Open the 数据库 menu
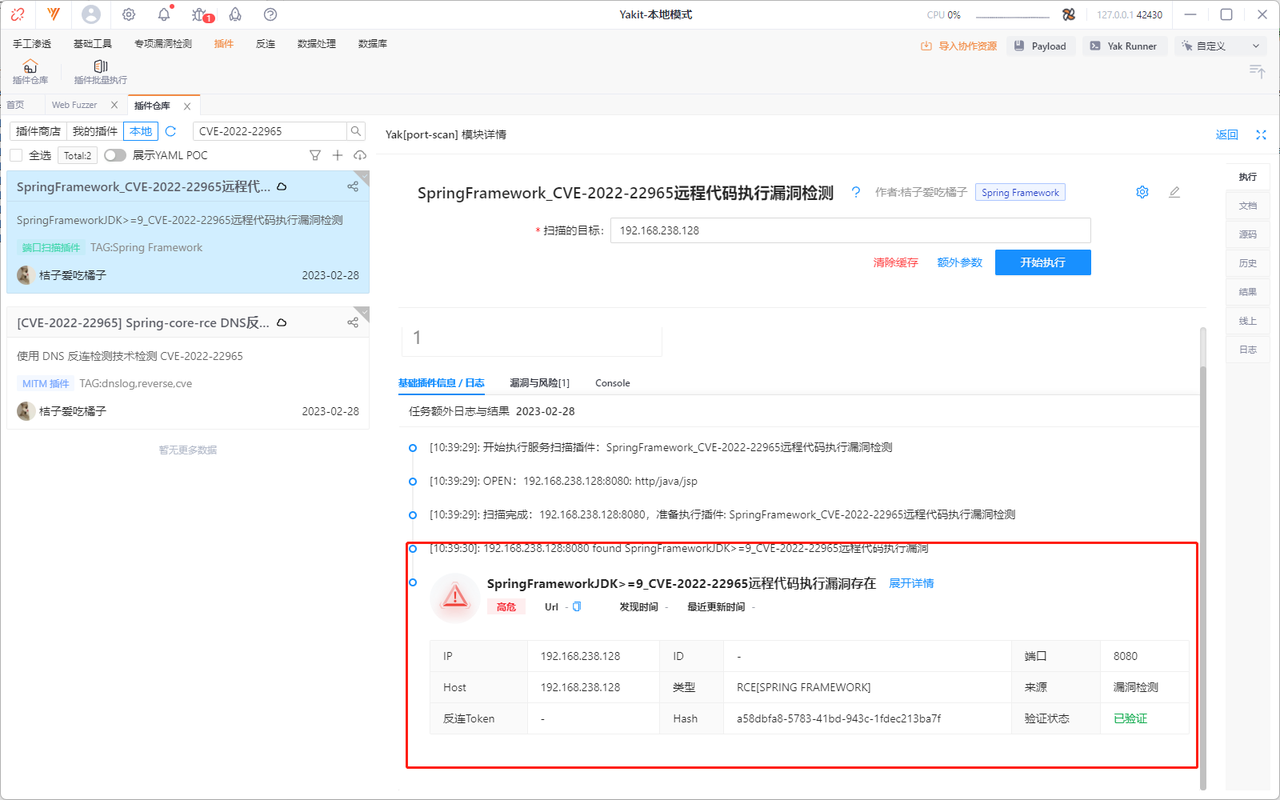1280x800 pixels. point(373,44)
